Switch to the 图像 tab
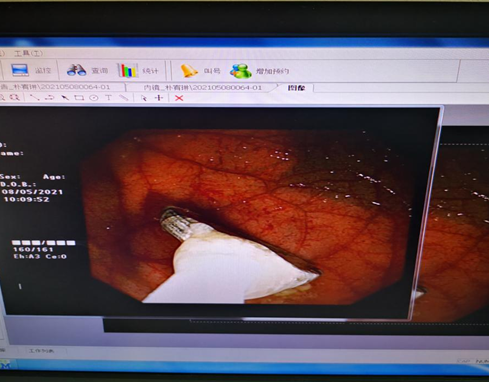This screenshot has height=382, width=489. (296, 88)
